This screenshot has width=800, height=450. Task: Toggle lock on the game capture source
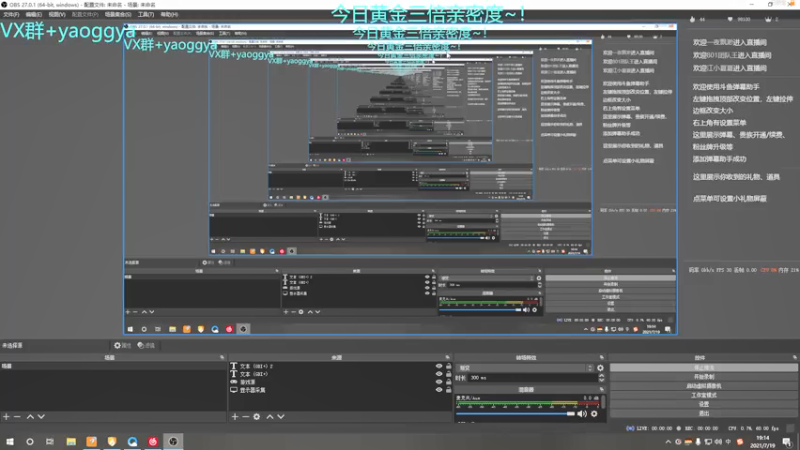(x=448, y=382)
